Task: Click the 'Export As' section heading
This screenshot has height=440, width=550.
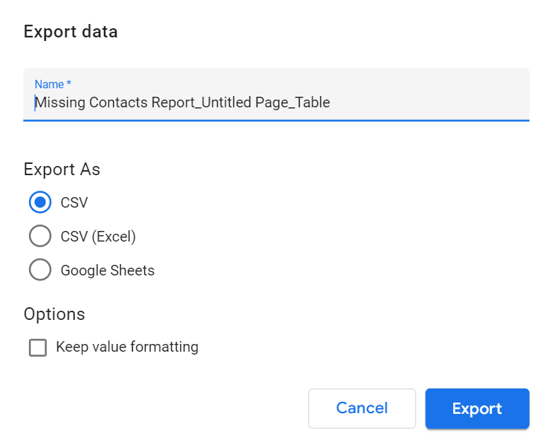Action: click(x=62, y=169)
